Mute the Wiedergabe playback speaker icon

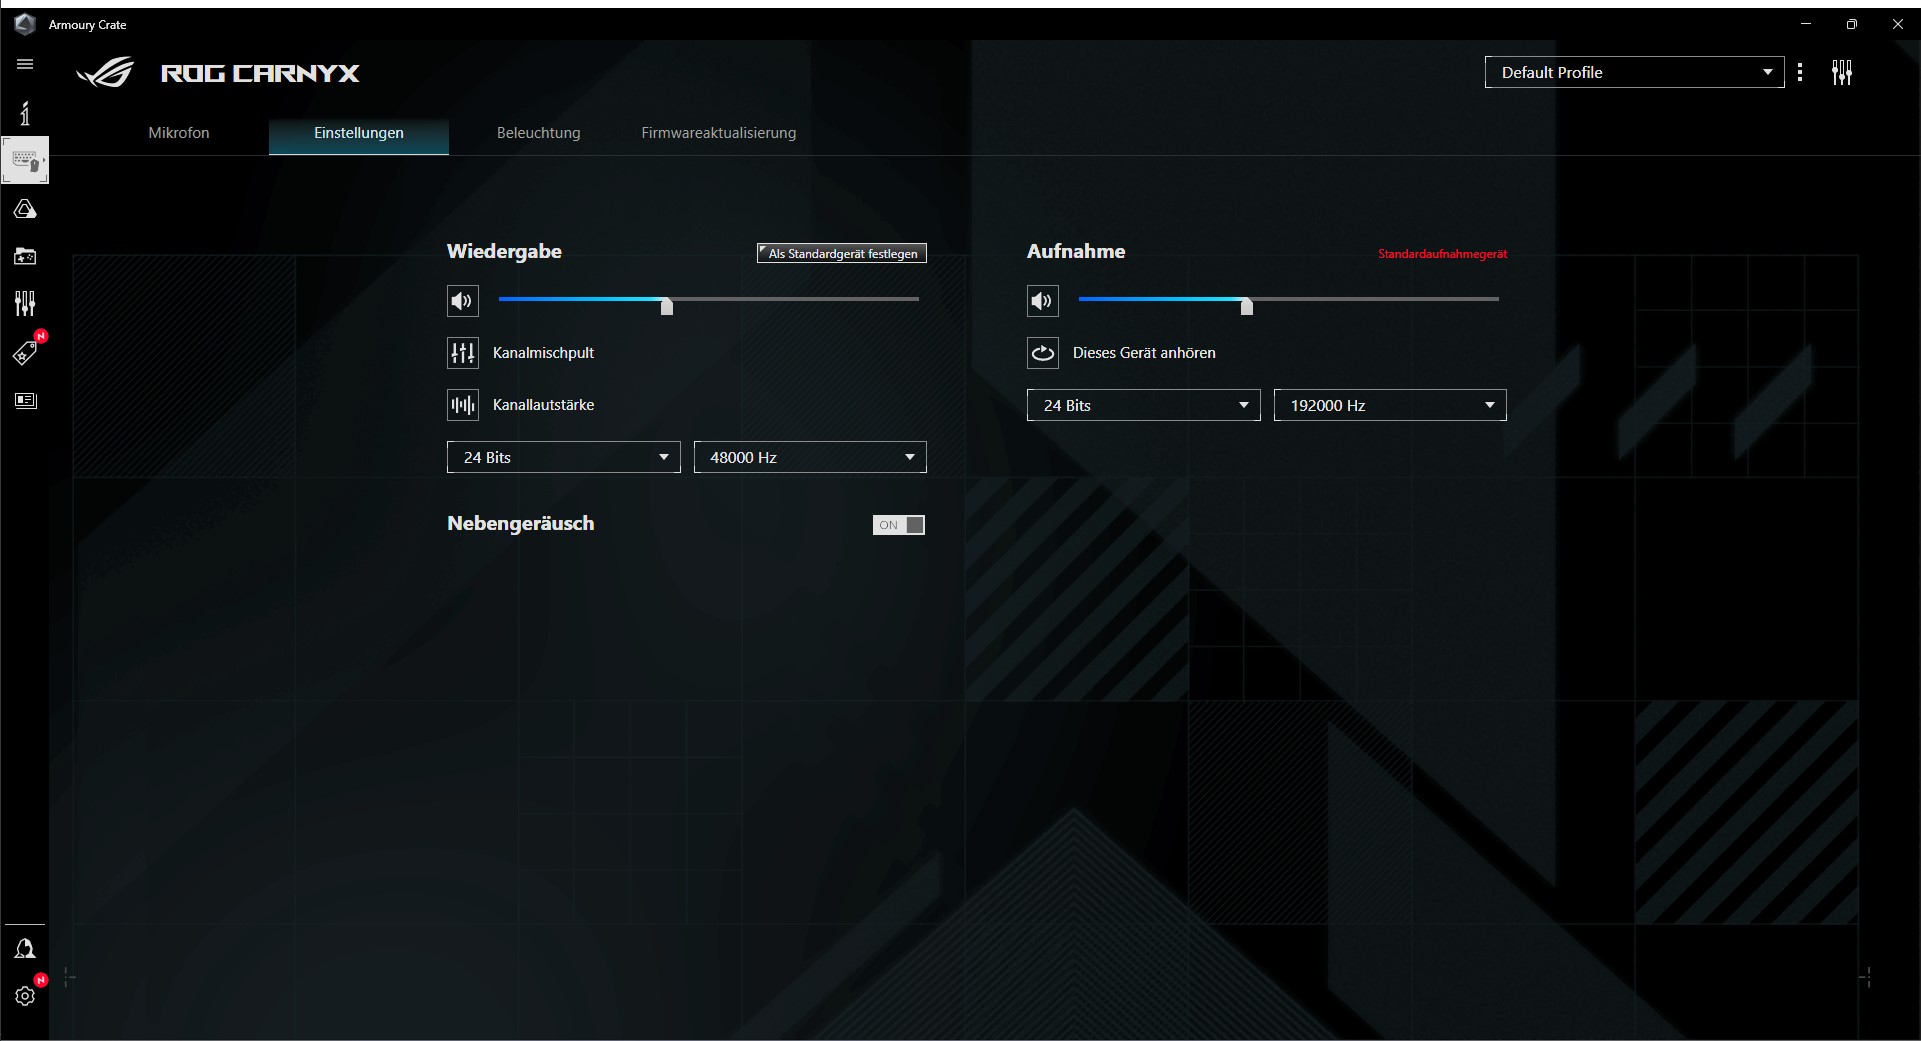(x=462, y=301)
